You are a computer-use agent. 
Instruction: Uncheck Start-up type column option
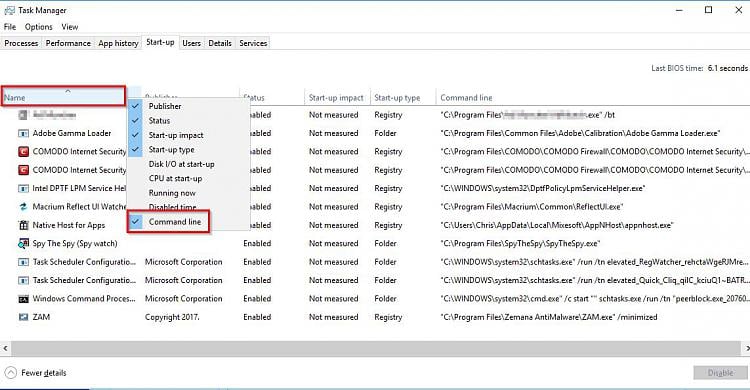171,149
